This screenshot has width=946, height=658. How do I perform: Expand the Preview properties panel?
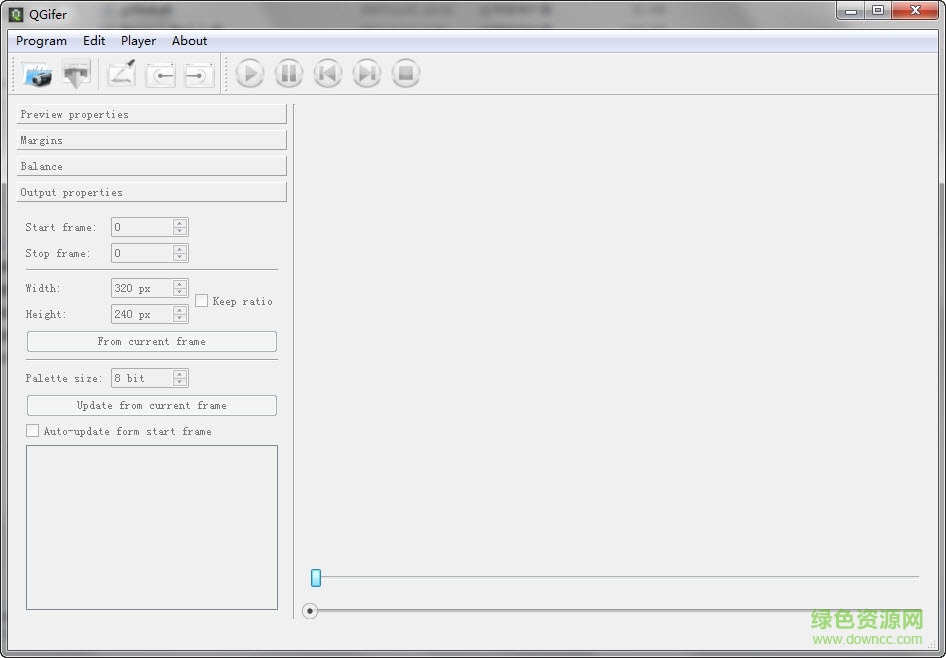pos(151,114)
